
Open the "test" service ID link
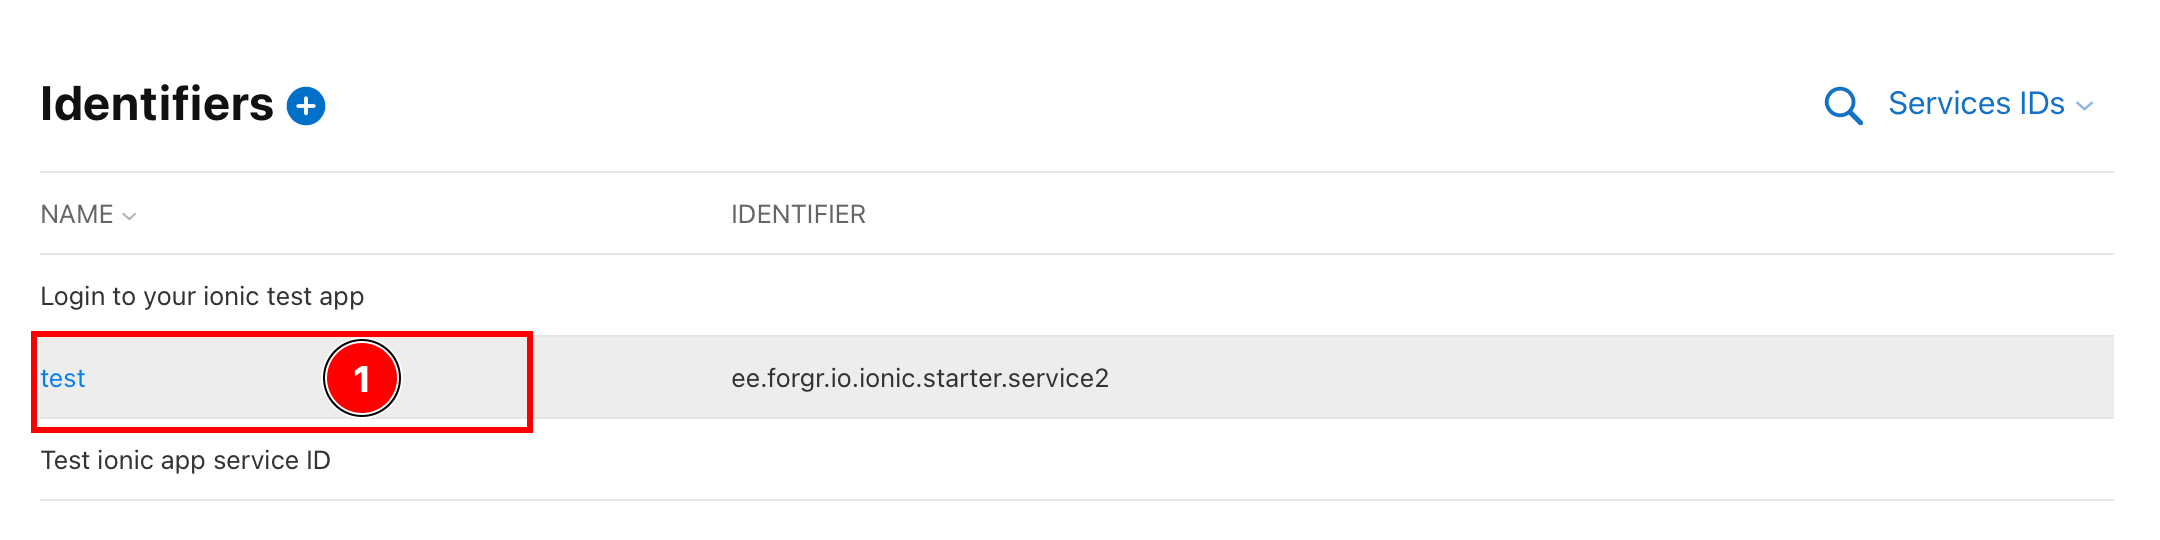[63, 378]
